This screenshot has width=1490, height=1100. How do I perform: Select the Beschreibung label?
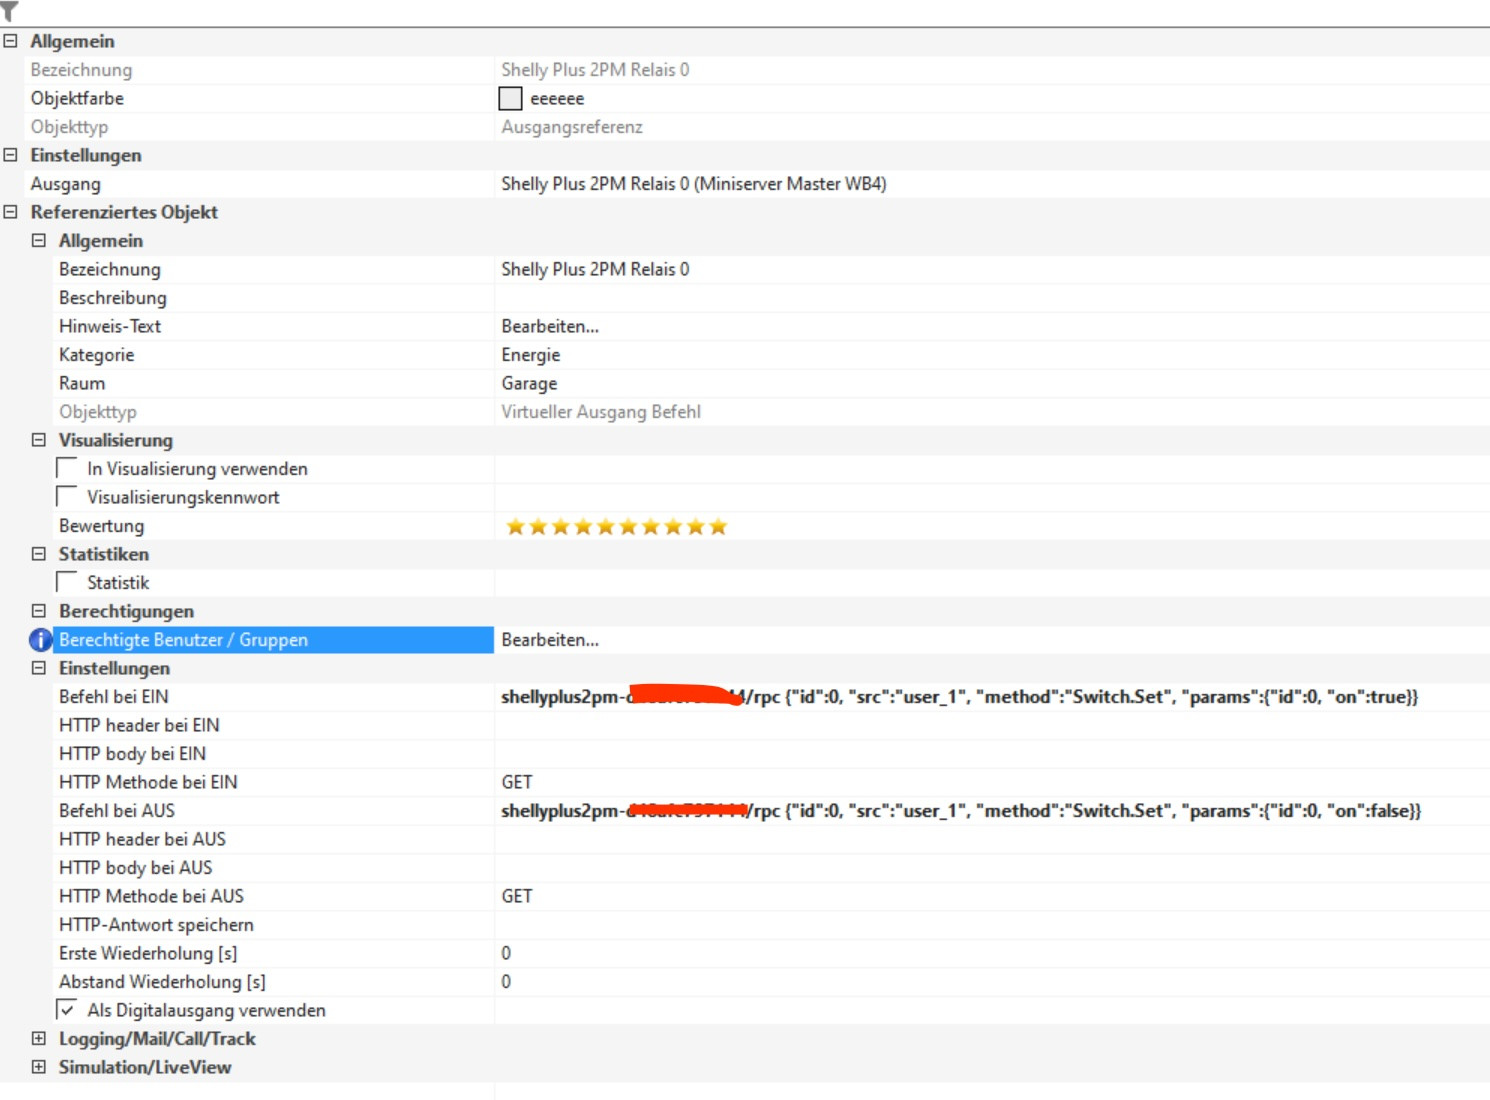pos(113,298)
